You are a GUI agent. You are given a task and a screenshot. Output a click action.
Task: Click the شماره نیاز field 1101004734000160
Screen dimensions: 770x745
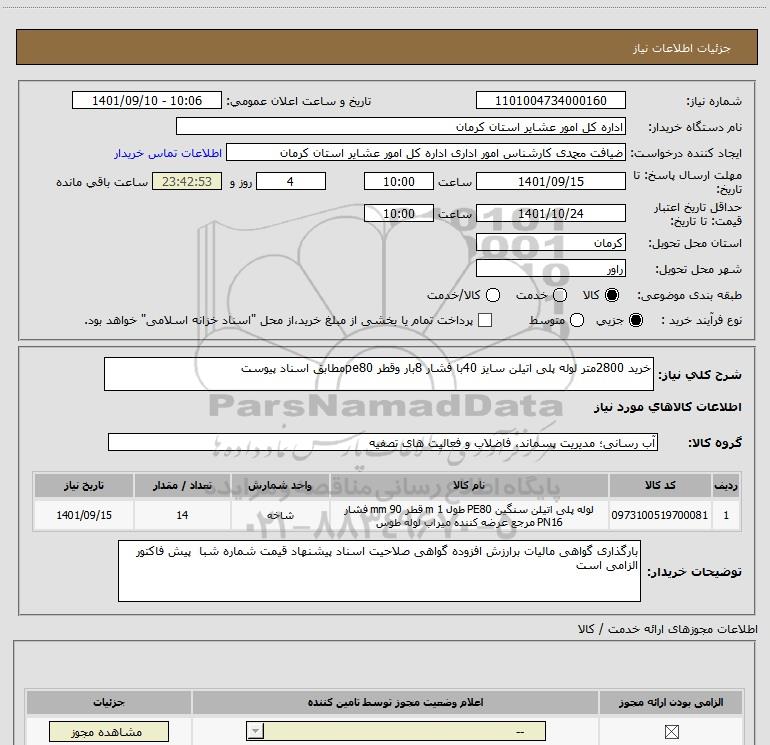[550, 101]
